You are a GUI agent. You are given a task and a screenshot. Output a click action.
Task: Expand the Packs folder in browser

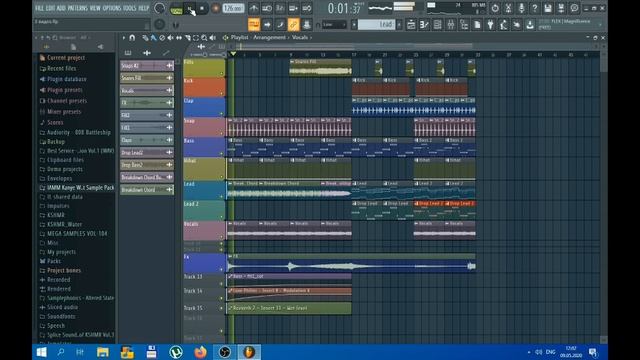54,261
